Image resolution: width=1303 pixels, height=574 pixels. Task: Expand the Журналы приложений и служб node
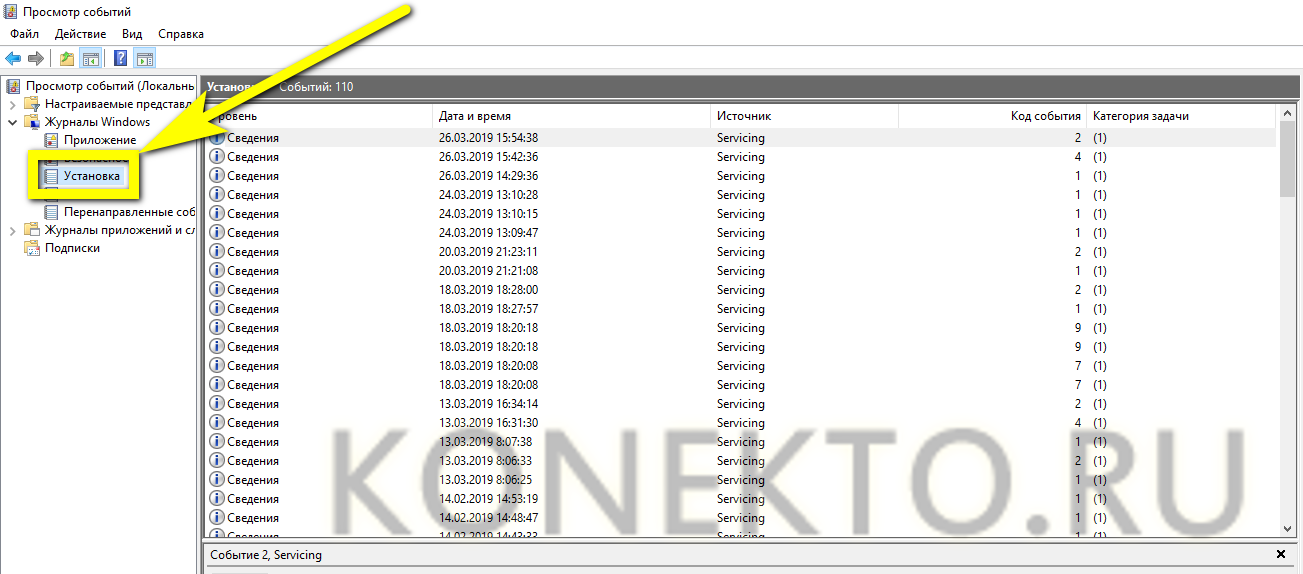[12, 230]
